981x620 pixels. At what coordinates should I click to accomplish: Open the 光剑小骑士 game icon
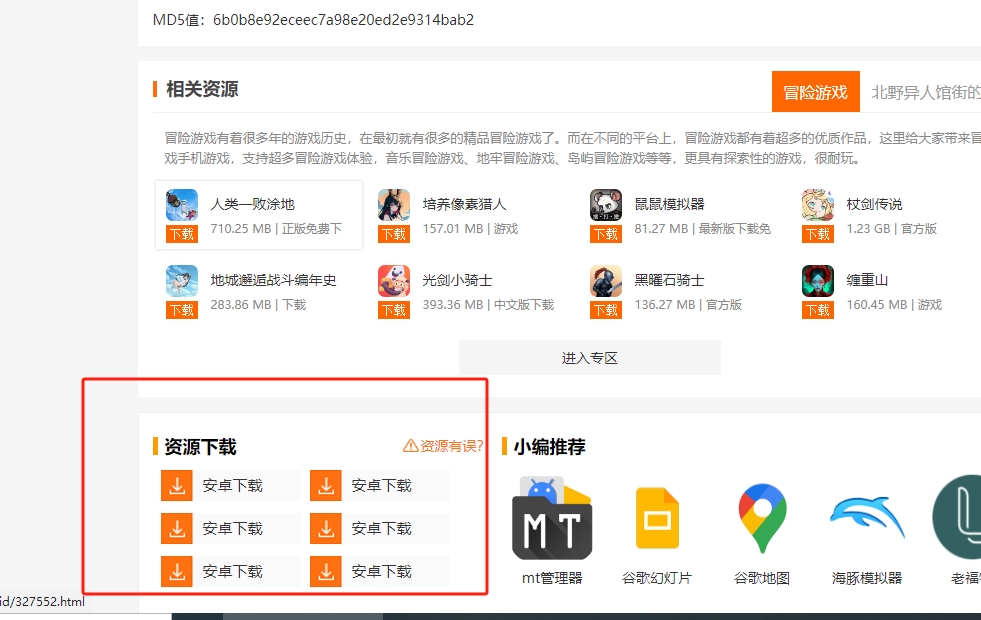pyautogui.click(x=394, y=281)
